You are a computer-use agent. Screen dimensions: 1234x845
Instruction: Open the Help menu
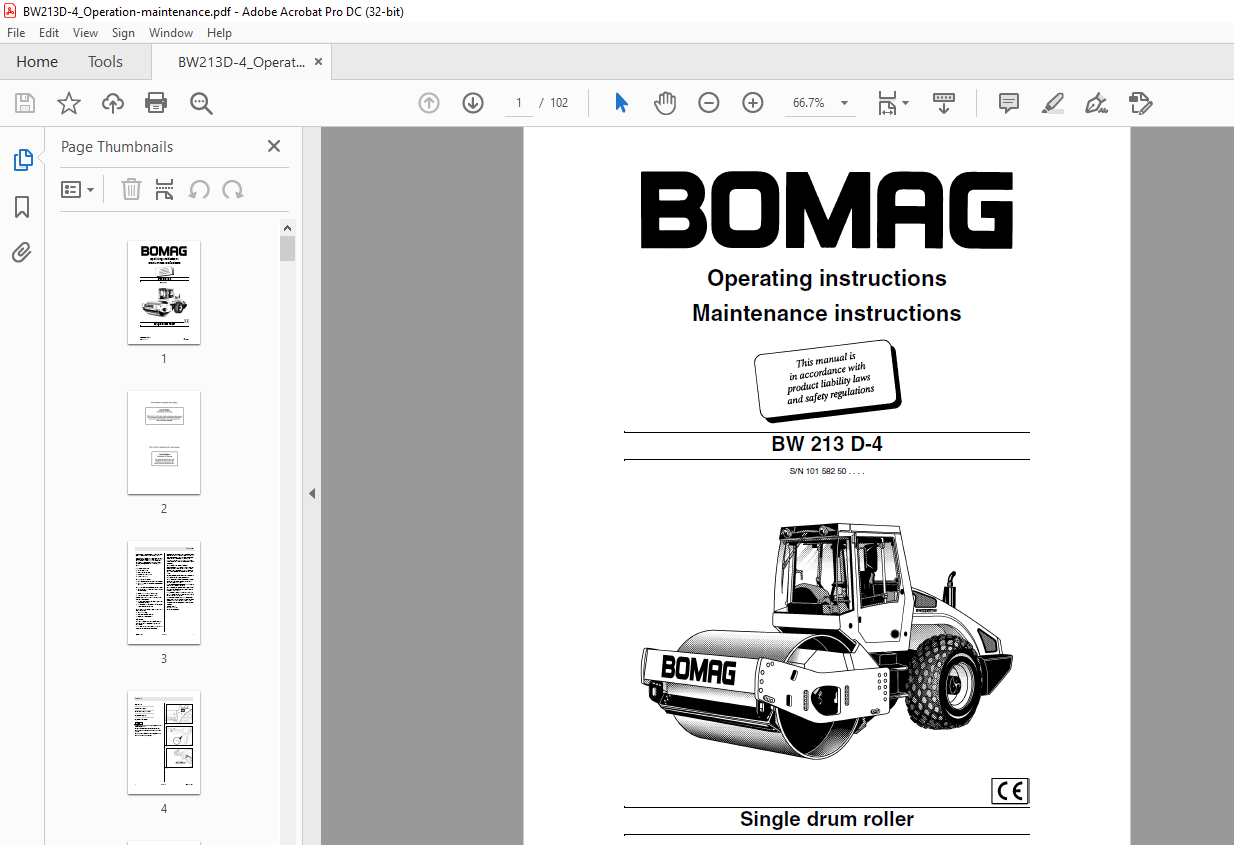[x=219, y=33]
